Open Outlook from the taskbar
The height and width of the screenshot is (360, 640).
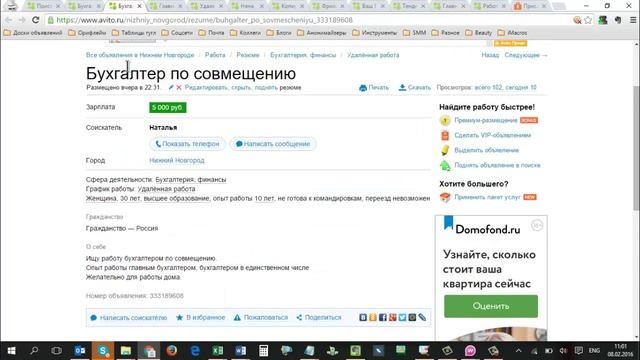click(x=80, y=351)
